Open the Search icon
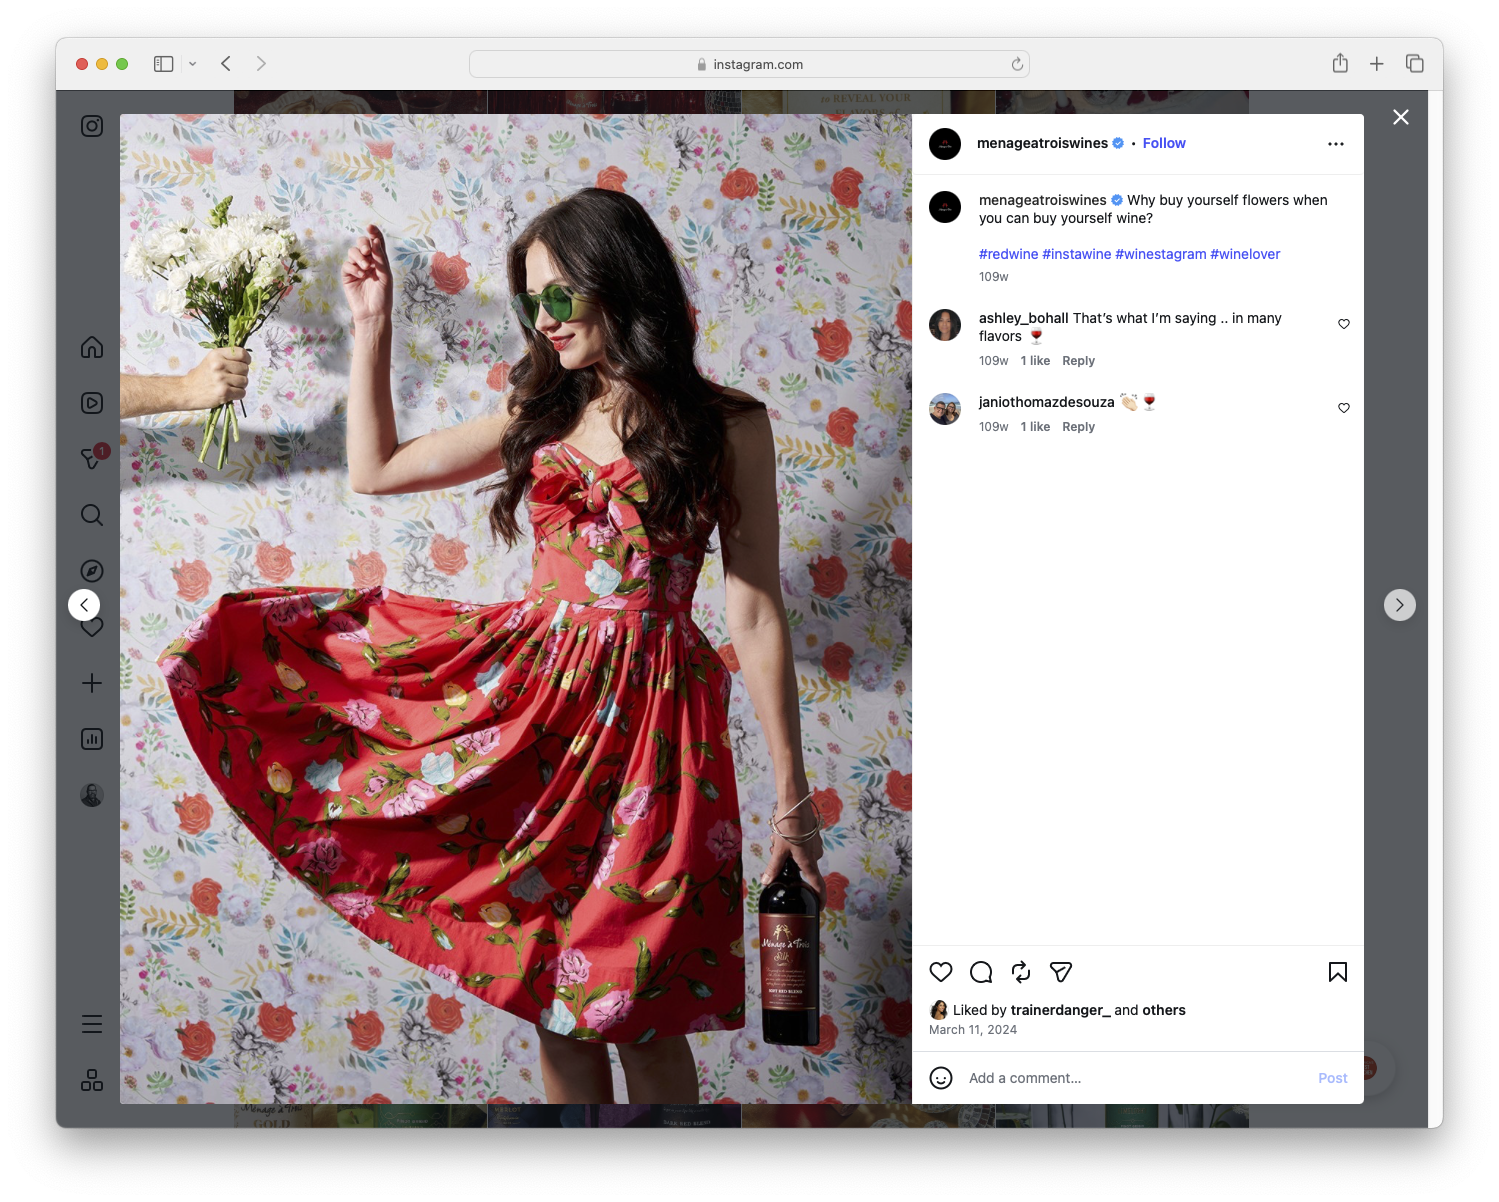1499x1202 pixels. click(91, 515)
